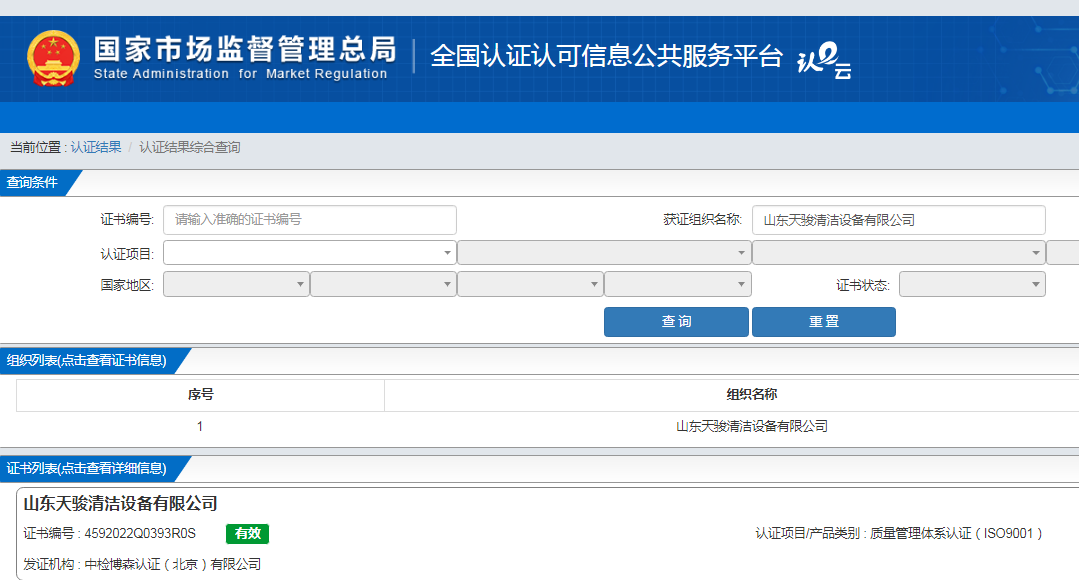
Task: Open the second 国家地区 dropdown
Action: (x=383, y=284)
